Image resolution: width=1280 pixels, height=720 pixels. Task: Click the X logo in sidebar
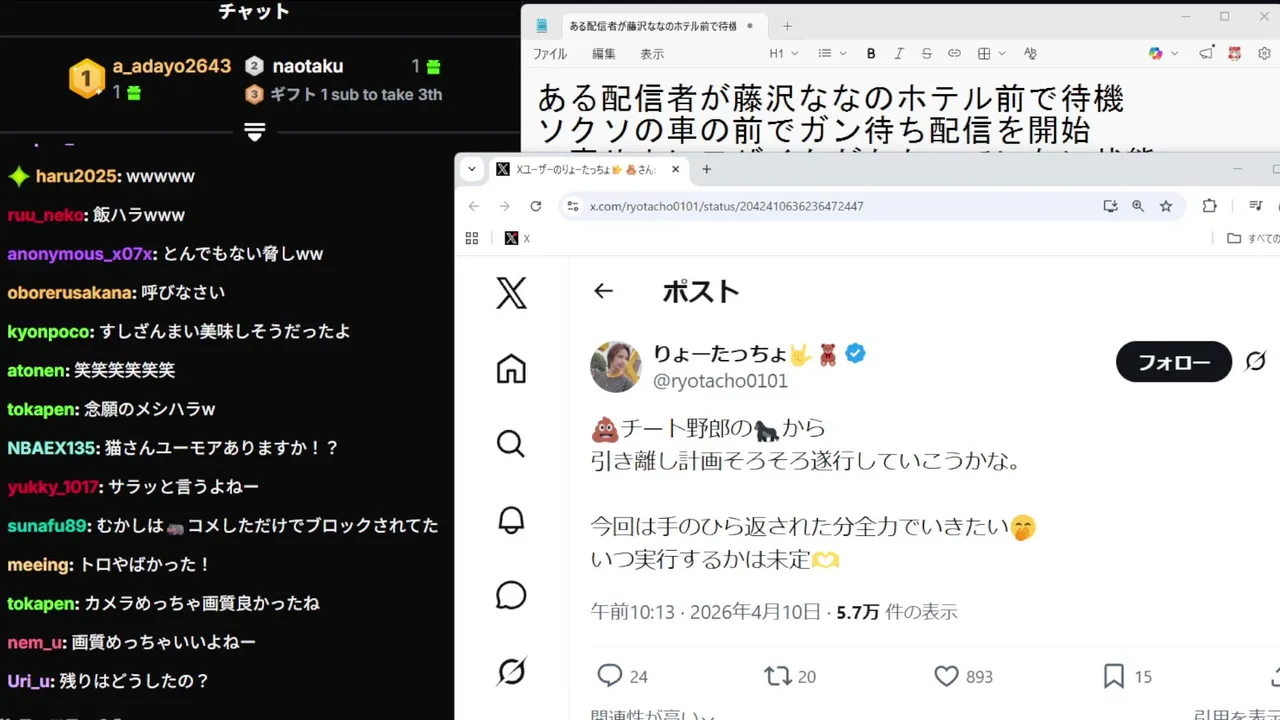click(x=511, y=293)
